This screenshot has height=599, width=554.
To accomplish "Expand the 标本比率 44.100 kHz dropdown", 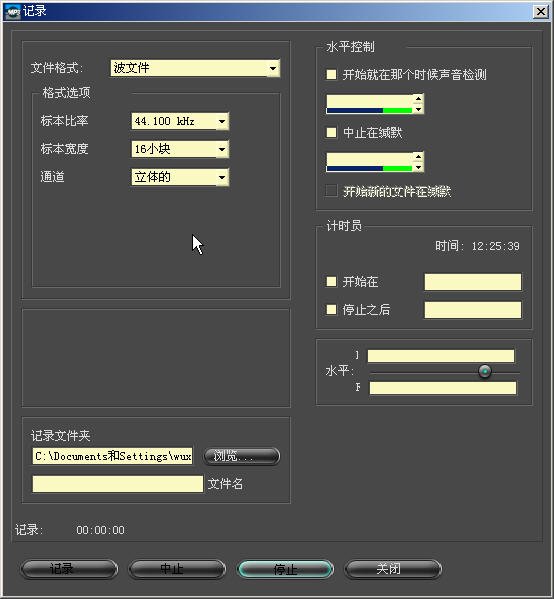I will click(x=180, y=121).
